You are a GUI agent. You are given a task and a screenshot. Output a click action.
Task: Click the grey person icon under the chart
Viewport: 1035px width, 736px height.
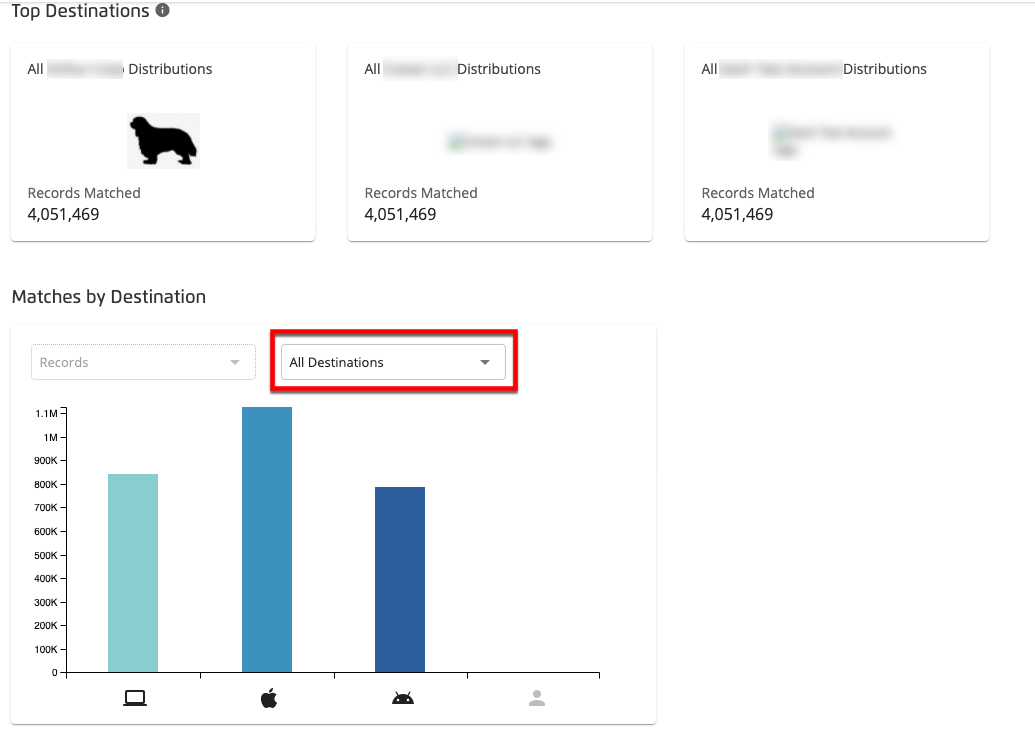[x=537, y=698]
